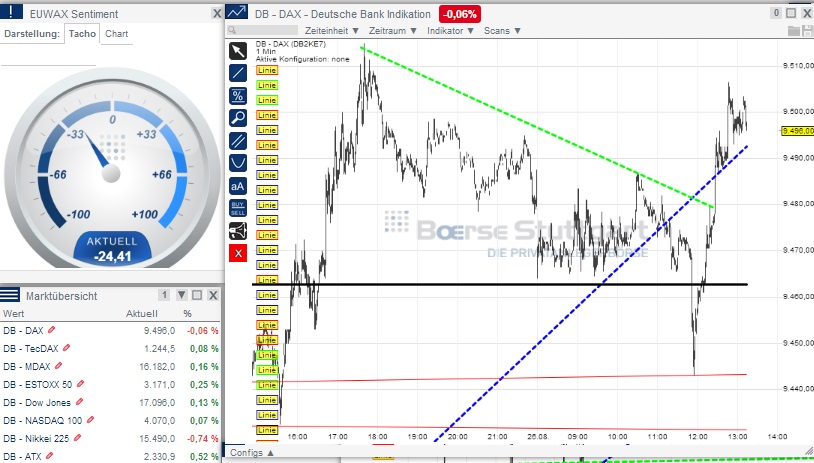Select the DB - MDAX row
814x463 pixels.
111,366
